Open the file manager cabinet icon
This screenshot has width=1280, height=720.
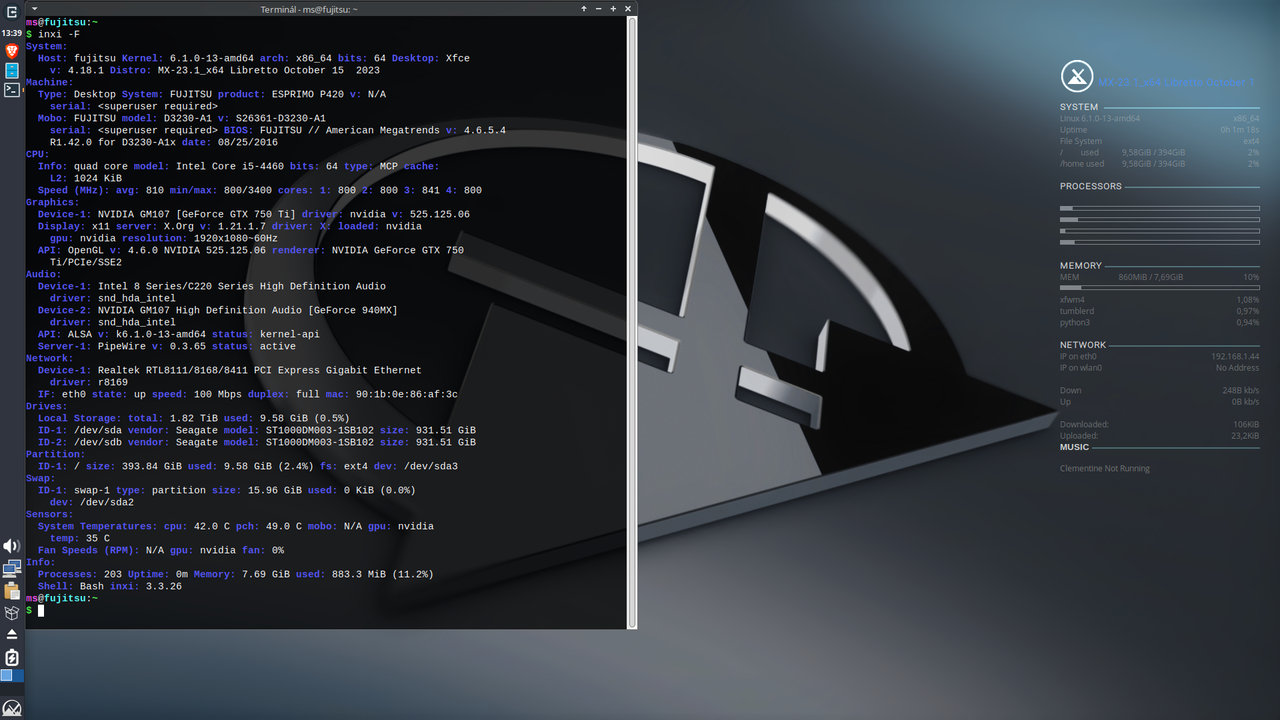click(x=12, y=71)
